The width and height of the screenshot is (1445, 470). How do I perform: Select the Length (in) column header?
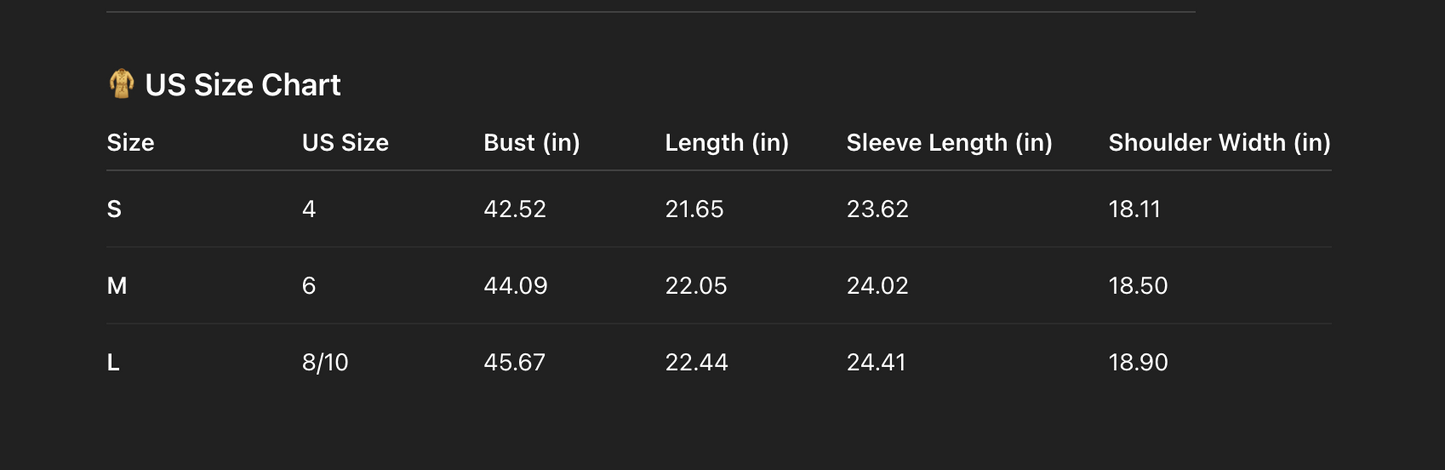click(727, 143)
